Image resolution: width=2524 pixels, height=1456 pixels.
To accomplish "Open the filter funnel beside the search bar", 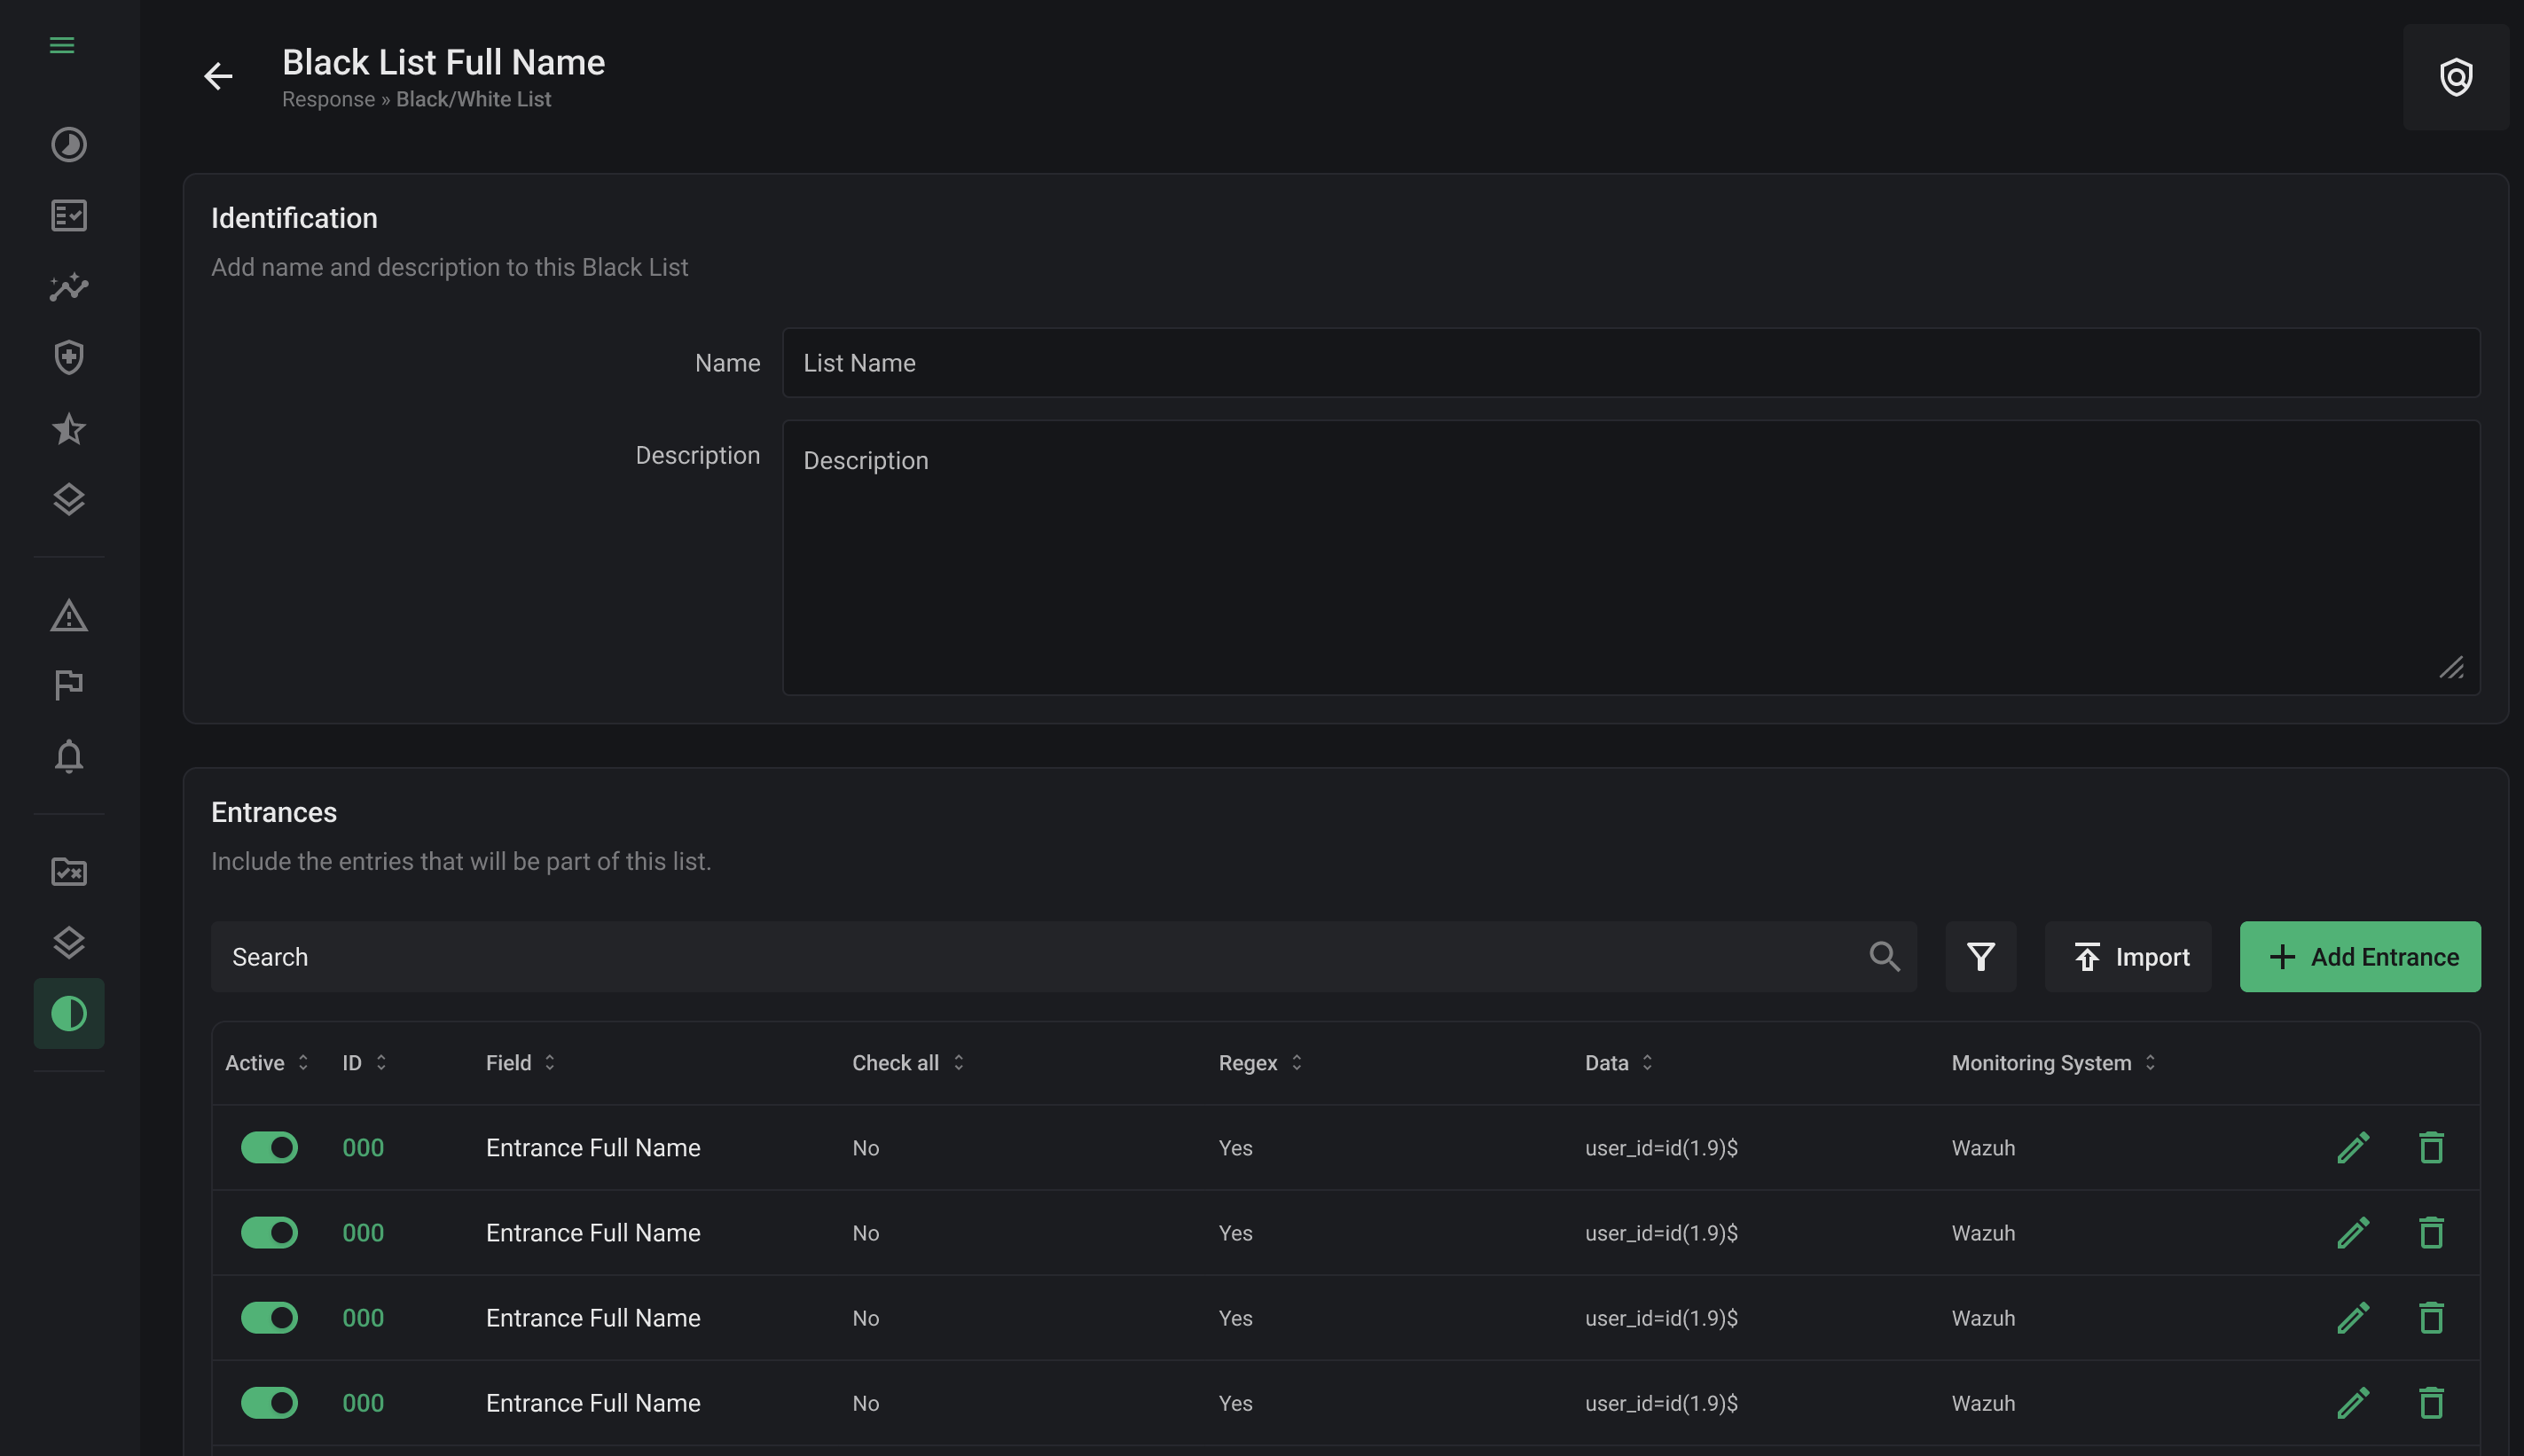I will point(1980,957).
